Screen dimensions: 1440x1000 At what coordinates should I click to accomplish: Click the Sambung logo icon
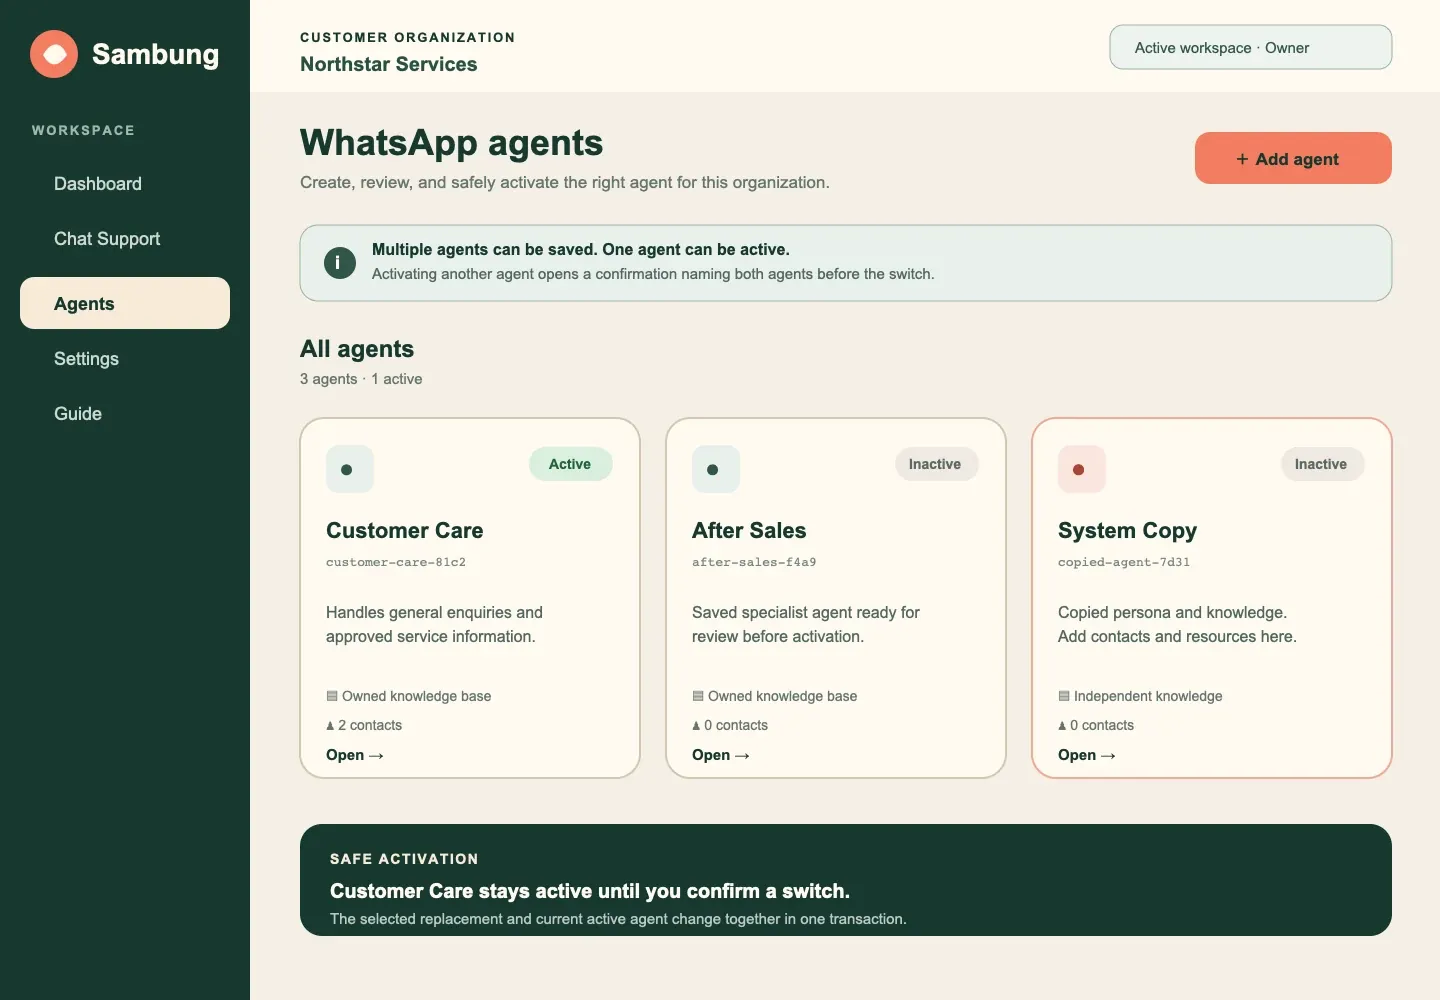point(54,54)
